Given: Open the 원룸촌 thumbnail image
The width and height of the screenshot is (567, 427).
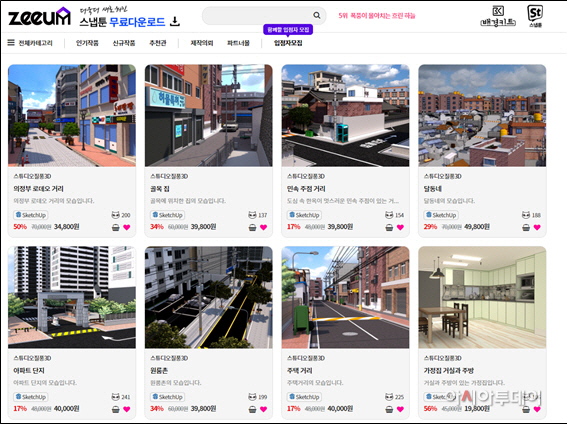Looking at the screenshot, I should click(209, 297).
